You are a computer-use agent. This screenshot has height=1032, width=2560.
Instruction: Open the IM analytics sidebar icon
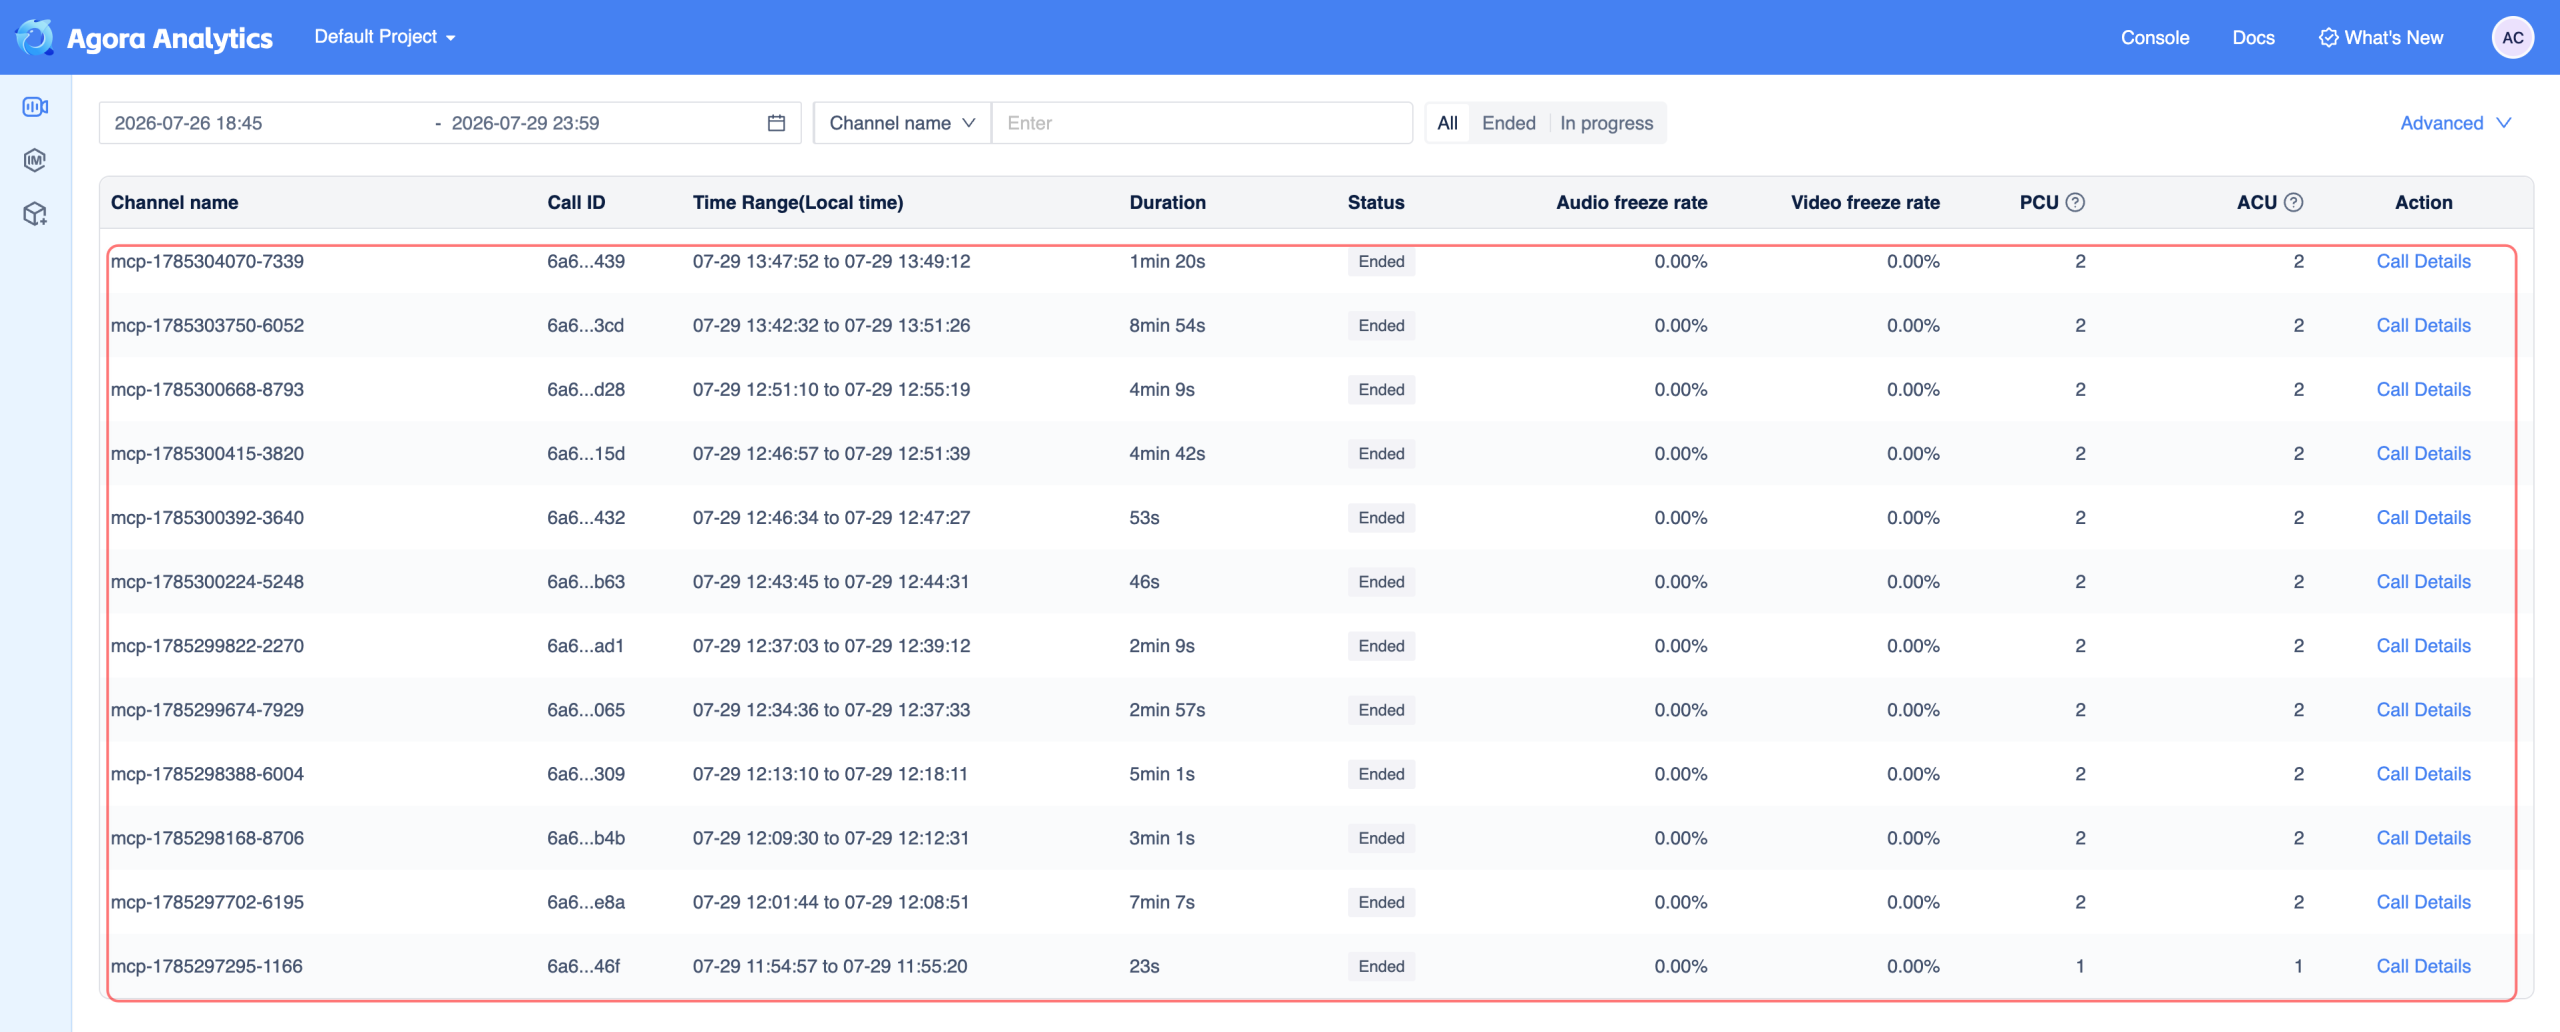point(35,160)
